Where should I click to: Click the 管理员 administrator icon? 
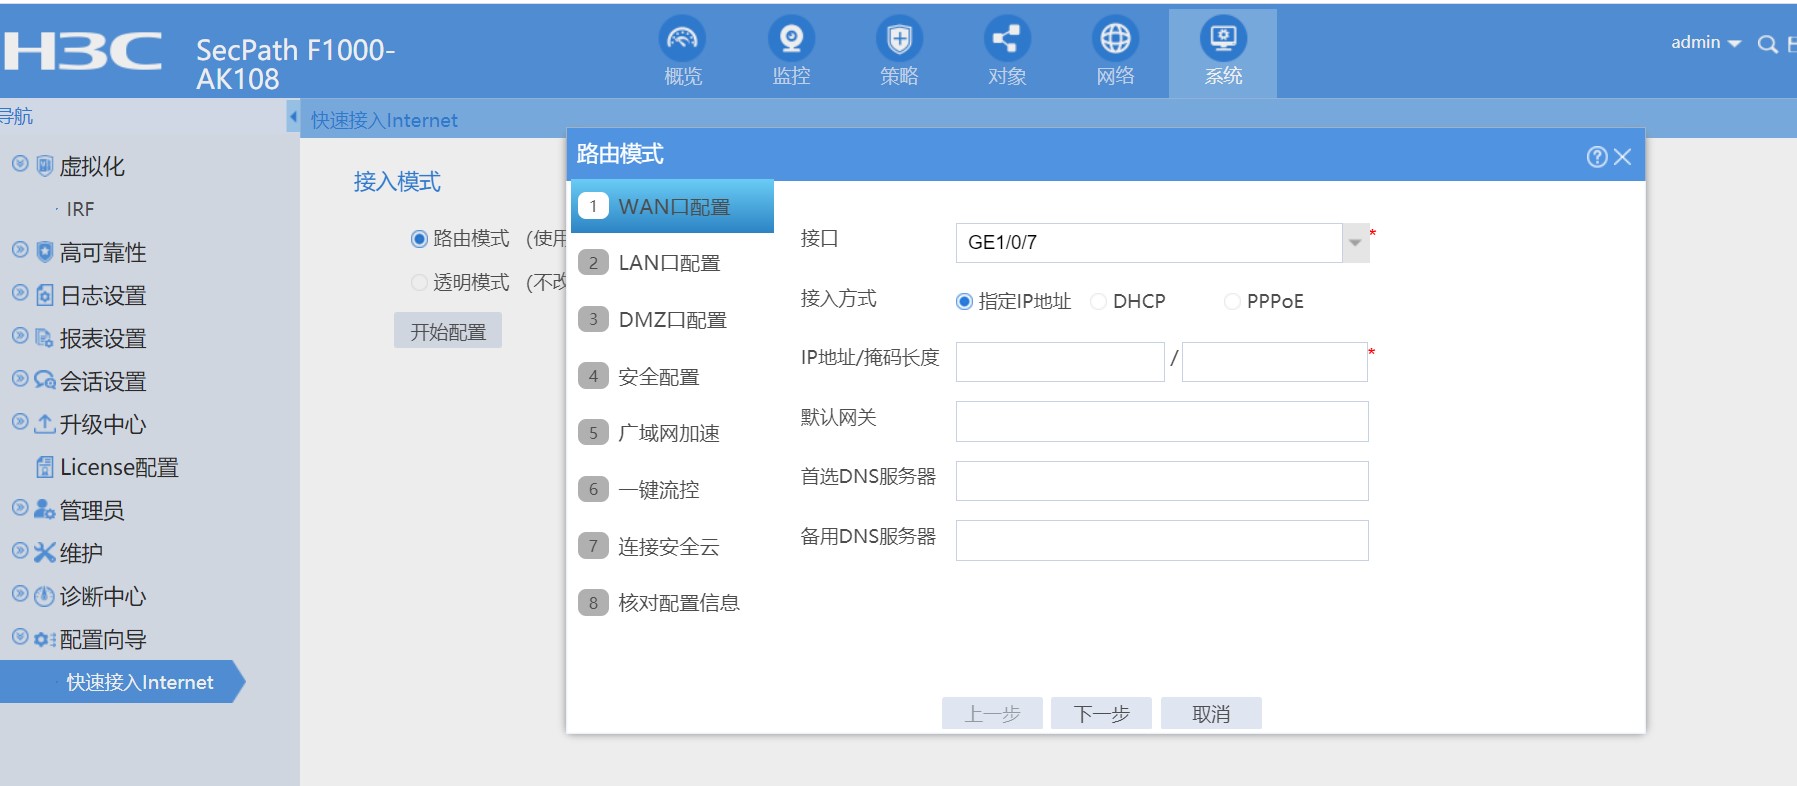click(x=45, y=510)
